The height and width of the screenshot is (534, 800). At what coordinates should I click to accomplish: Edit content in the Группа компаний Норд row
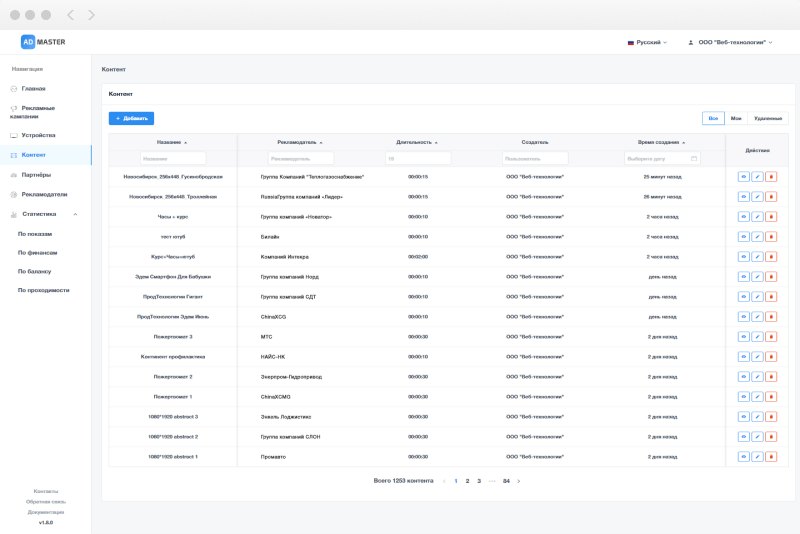[x=757, y=276]
